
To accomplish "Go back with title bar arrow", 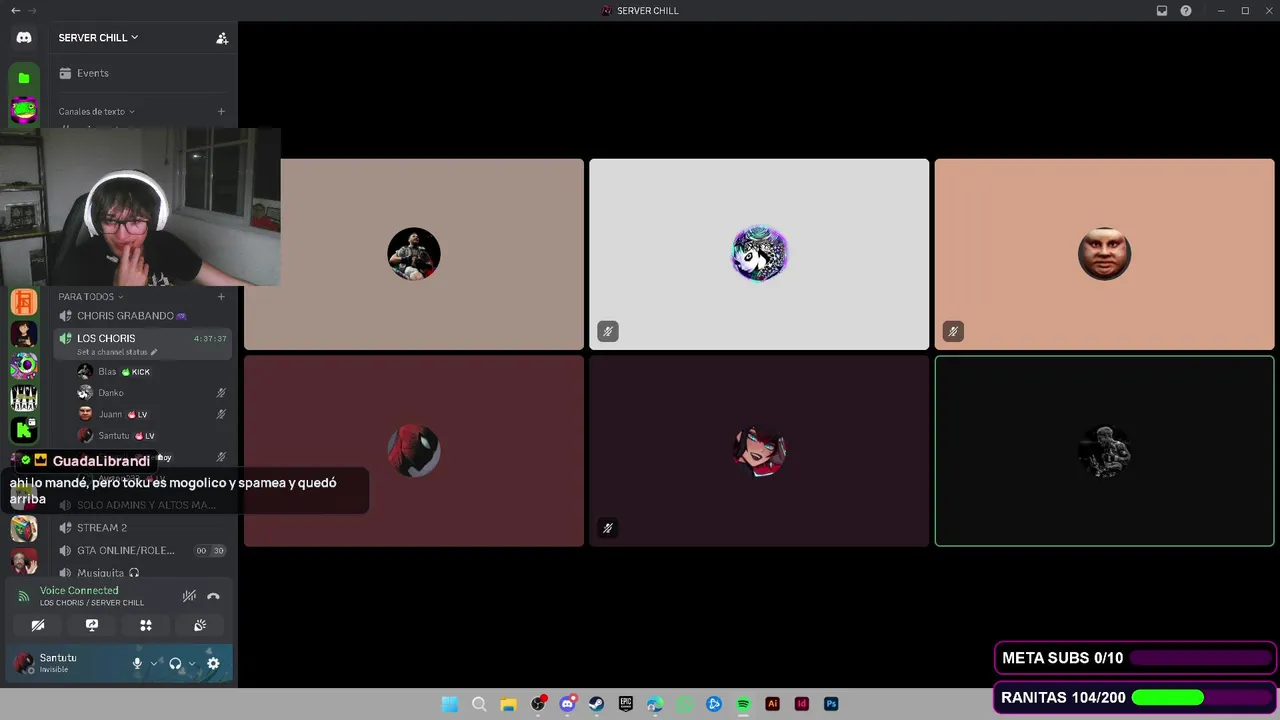I will point(15,11).
